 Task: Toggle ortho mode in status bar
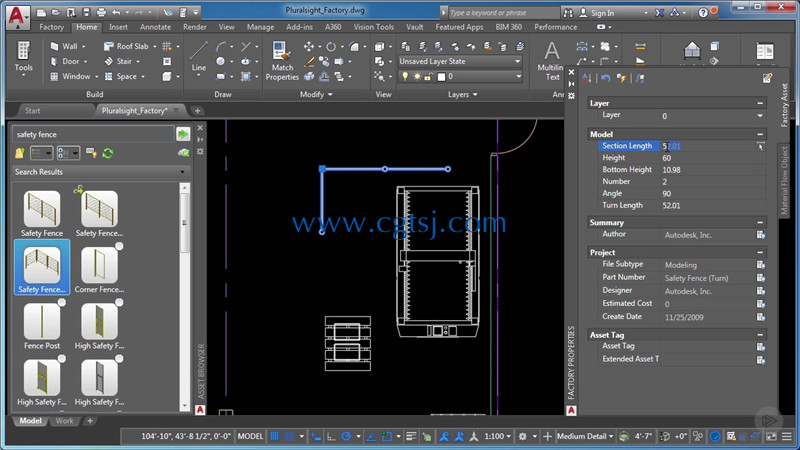point(331,436)
